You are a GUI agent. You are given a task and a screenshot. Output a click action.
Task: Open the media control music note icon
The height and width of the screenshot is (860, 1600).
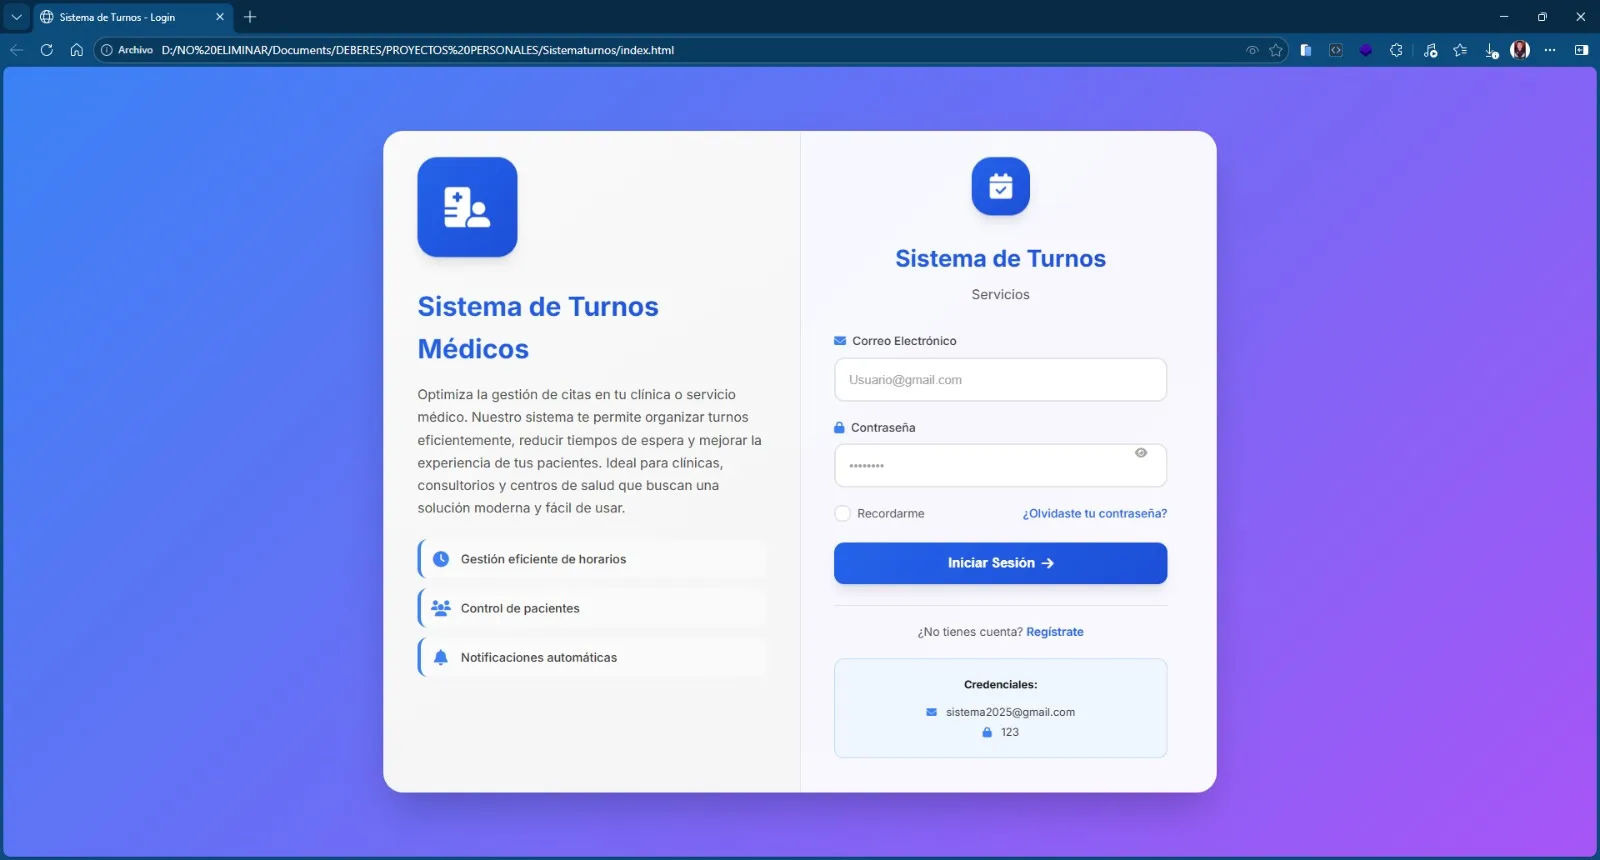1430,50
